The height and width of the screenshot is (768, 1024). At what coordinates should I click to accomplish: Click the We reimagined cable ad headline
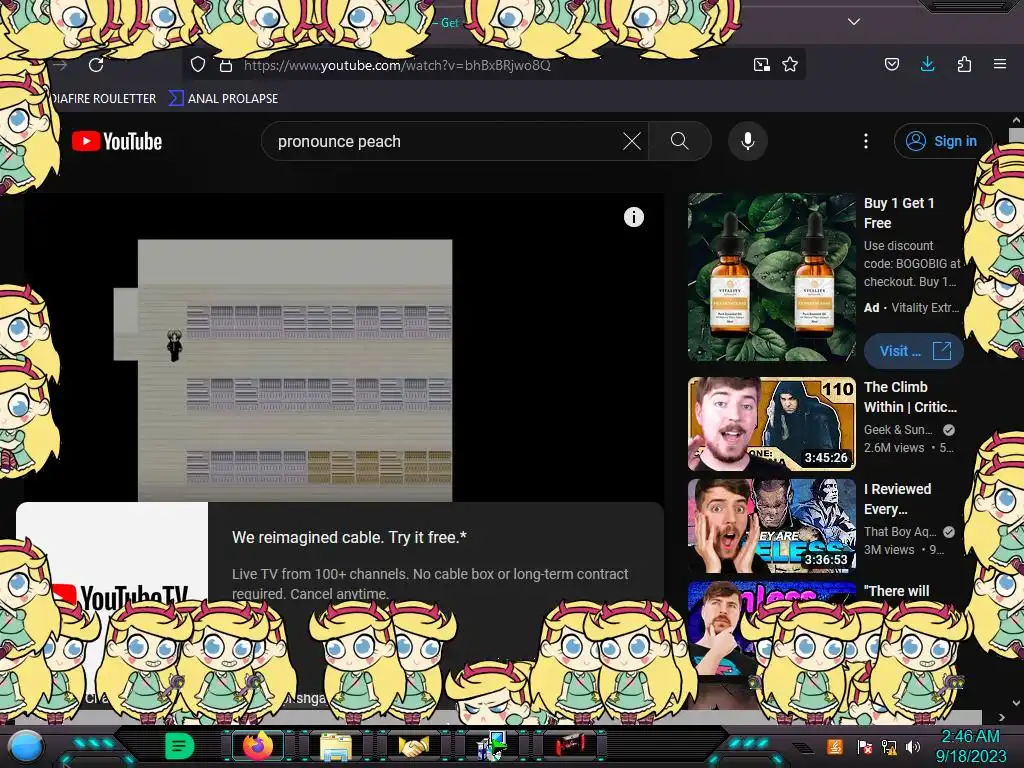tap(349, 537)
